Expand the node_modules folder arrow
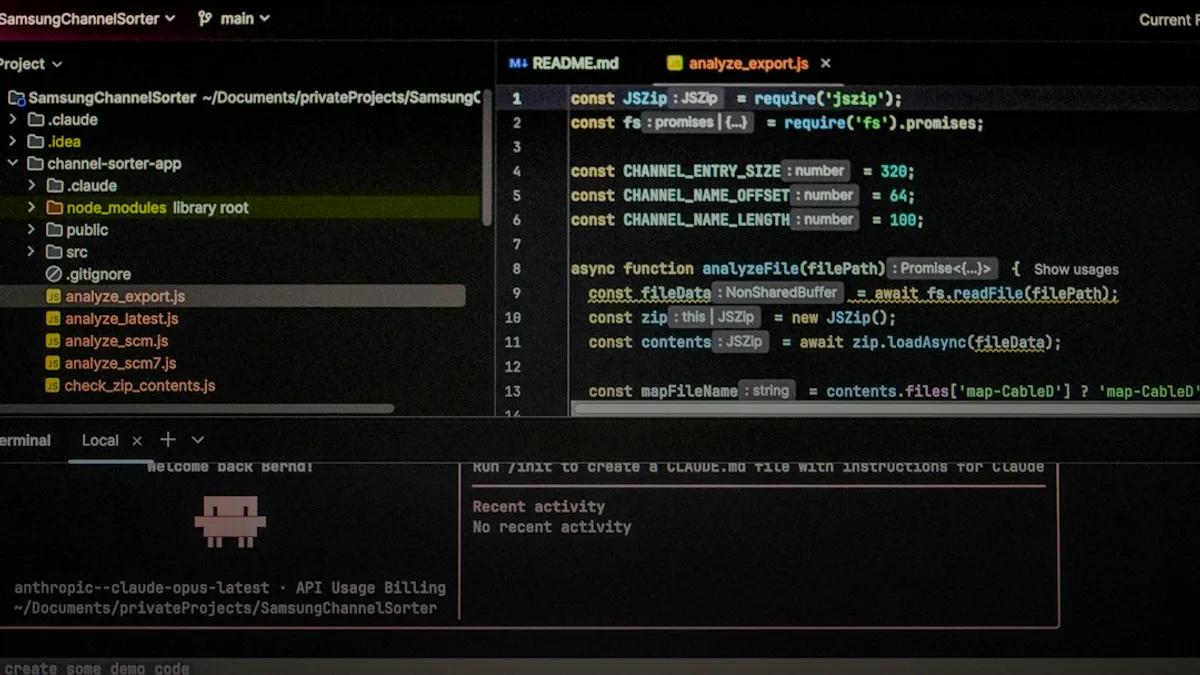Viewport: 1200px width, 675px height. (31, 208)
